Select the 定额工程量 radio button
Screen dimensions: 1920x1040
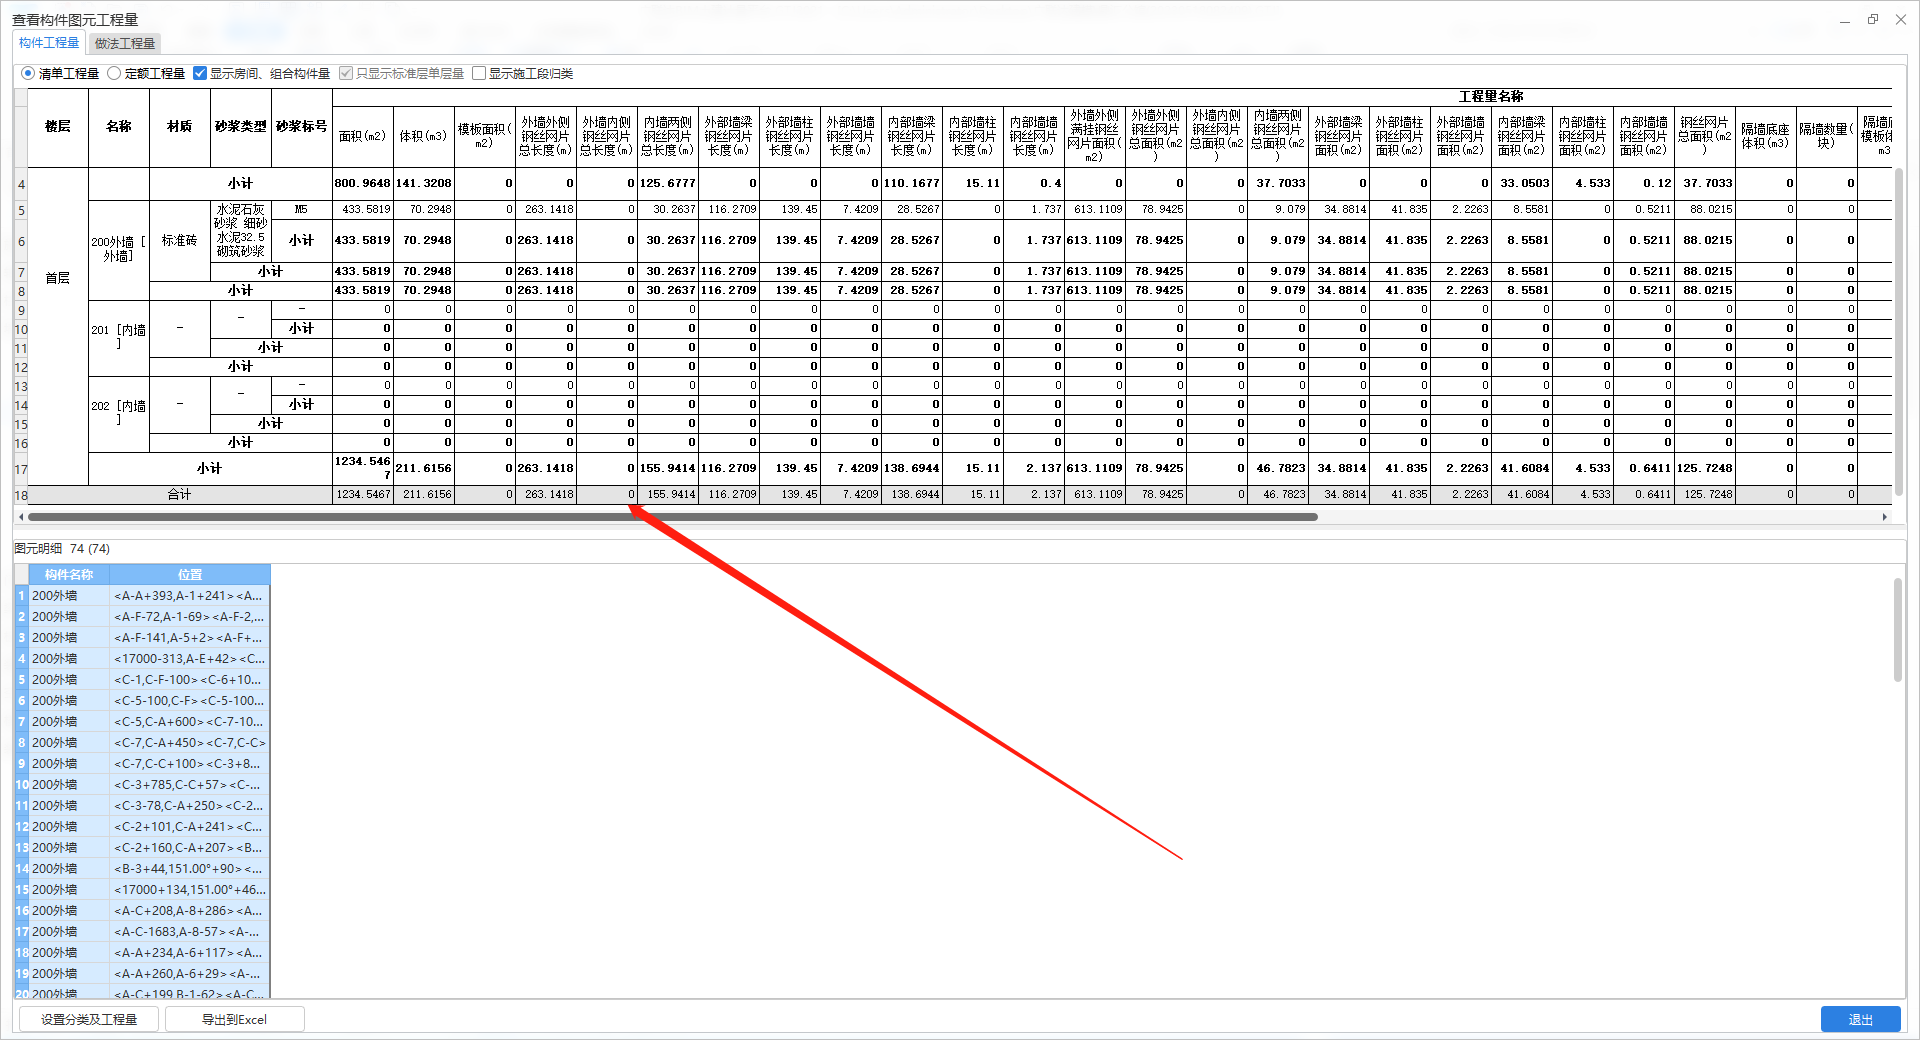click(x=146, y=73)
